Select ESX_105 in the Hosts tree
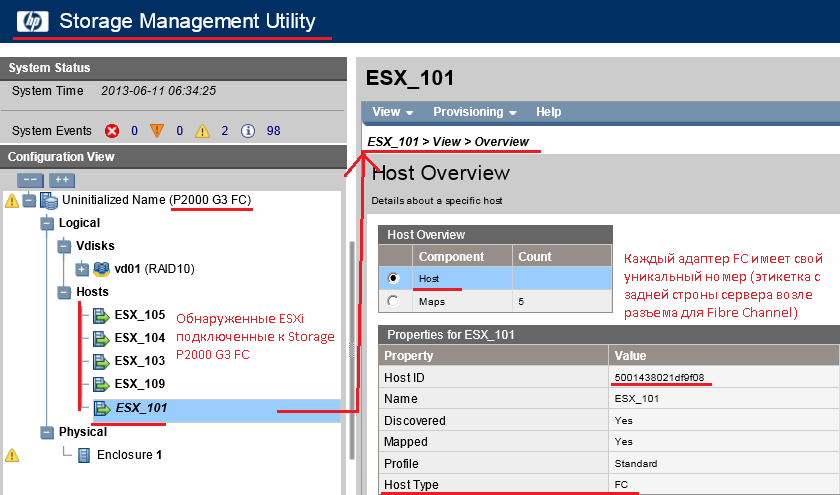 pyautogui.click(x=139, y=315)
